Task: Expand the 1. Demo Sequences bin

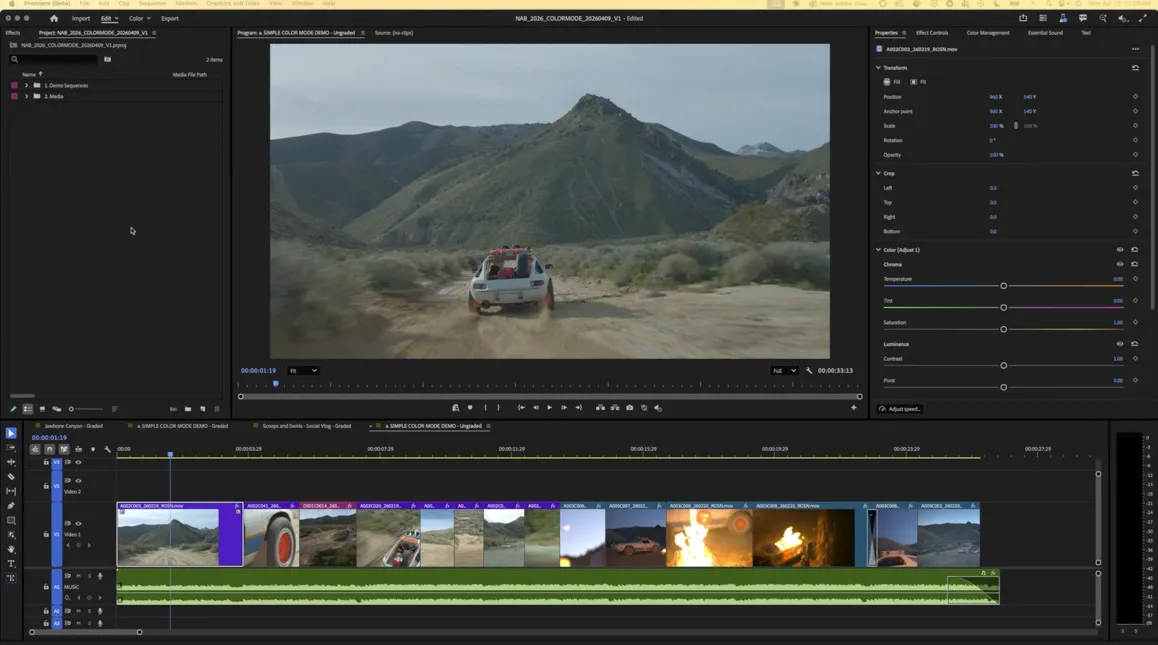Action: tap(27, 86)
